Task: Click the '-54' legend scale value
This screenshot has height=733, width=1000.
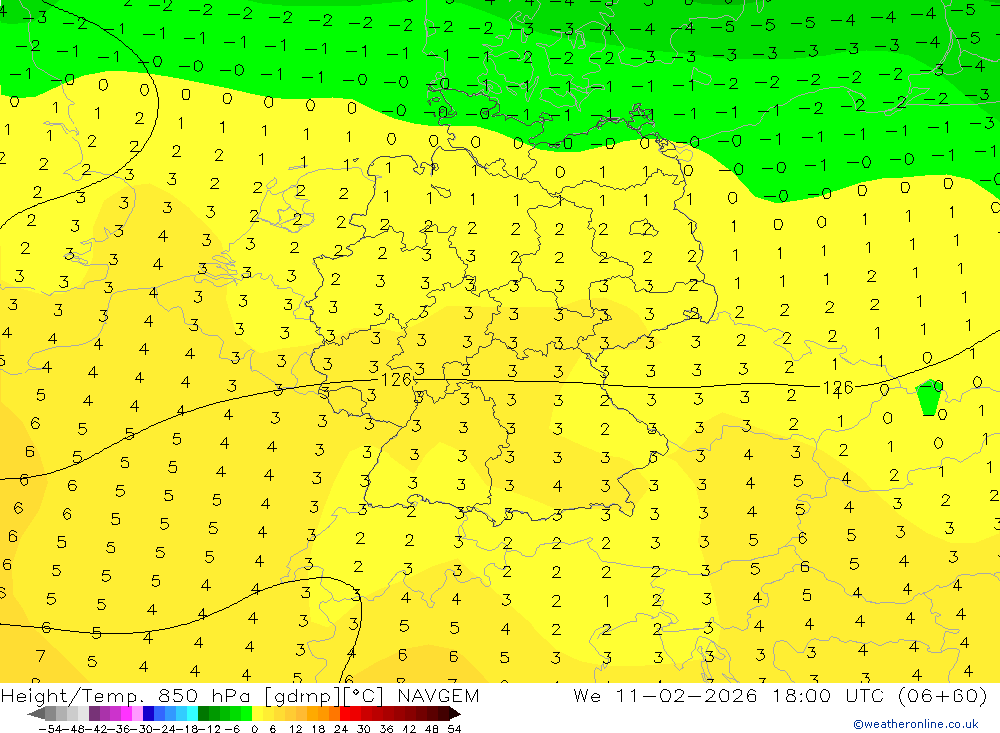Action: (x=50, y=729)
